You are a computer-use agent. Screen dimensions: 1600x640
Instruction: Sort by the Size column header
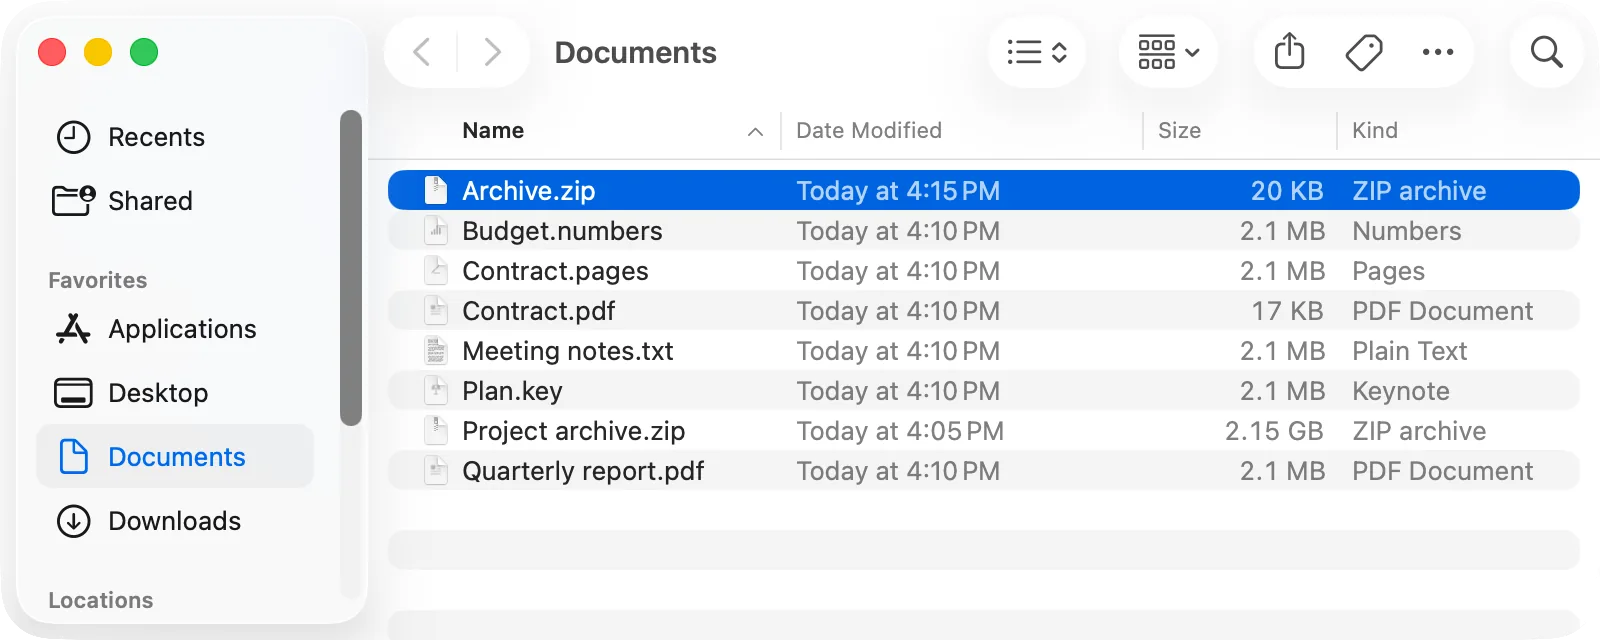pyautogui.click(x=1179, y=131)
